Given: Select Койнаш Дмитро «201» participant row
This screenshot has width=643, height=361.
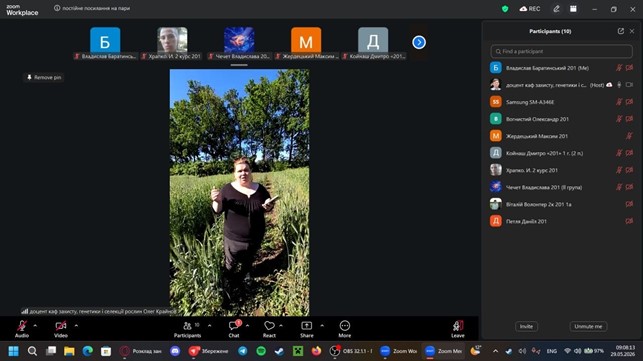Looking at the screenshot, I should pyautogui.click(x=561, y=153).
